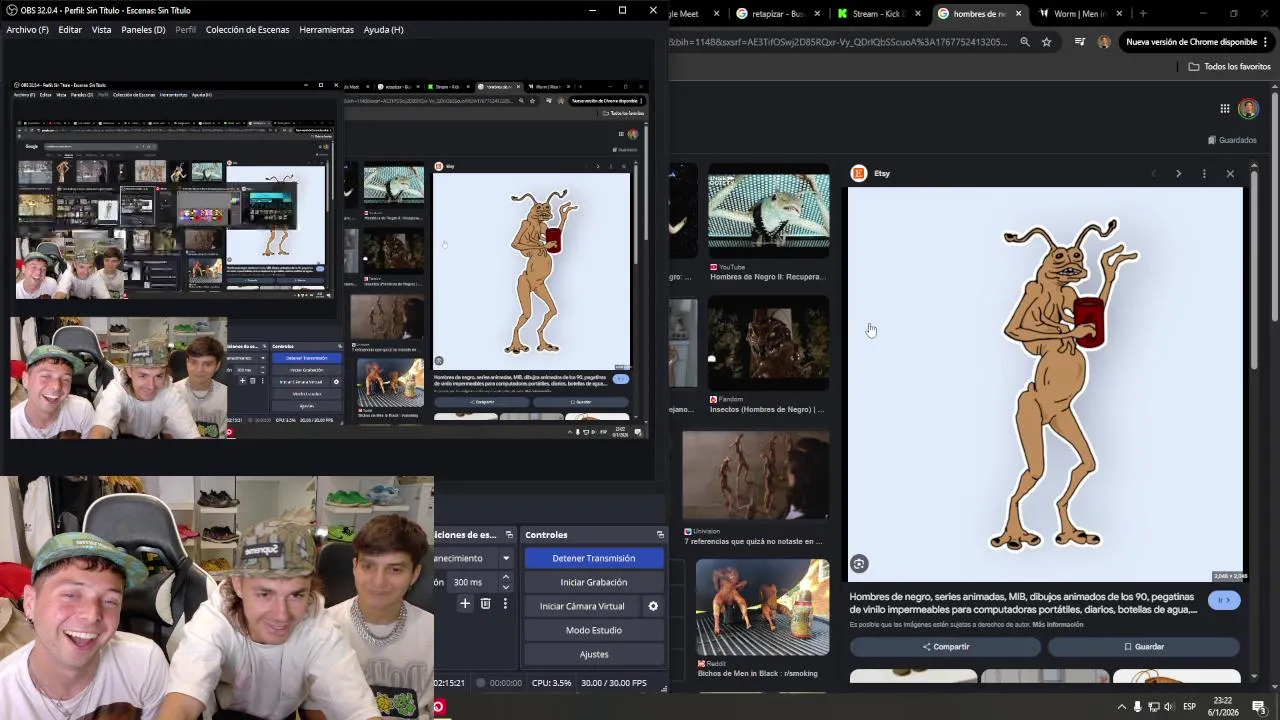Open virtual camera settings gear
This screenshot has width=1280, height=720.
(x=653, y=606)
